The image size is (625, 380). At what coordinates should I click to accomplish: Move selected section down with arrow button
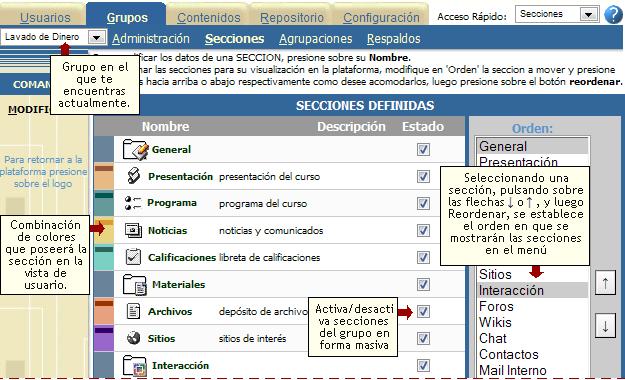tap(605, 326)
